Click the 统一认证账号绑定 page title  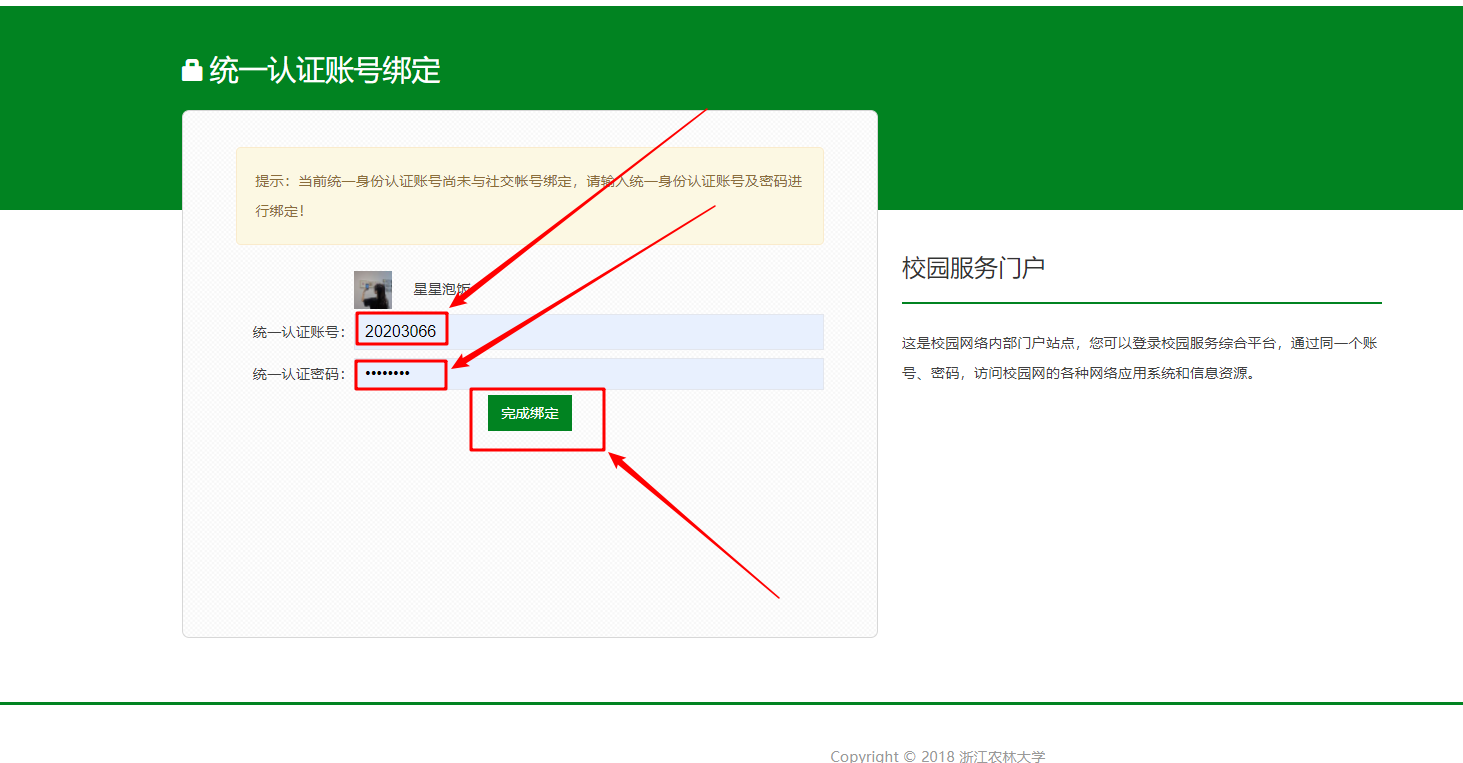[x=325, y=70]
